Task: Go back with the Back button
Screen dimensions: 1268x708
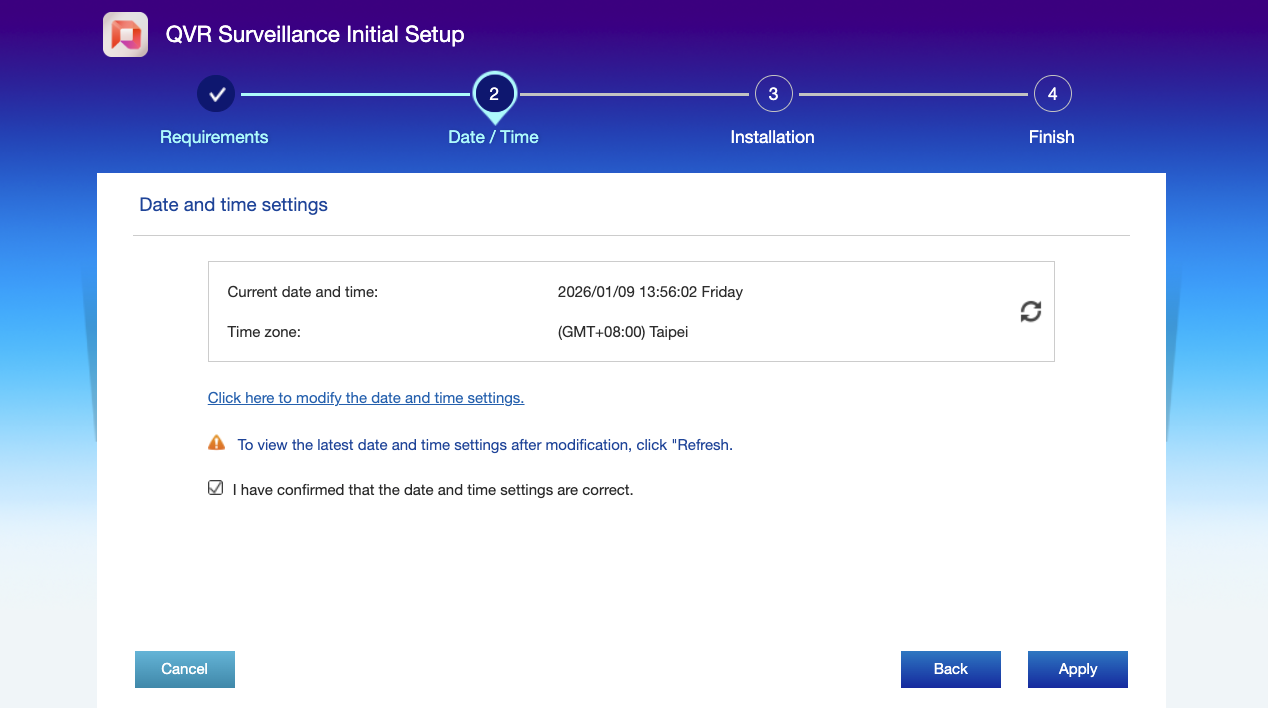Action: (x=950, y=669)
